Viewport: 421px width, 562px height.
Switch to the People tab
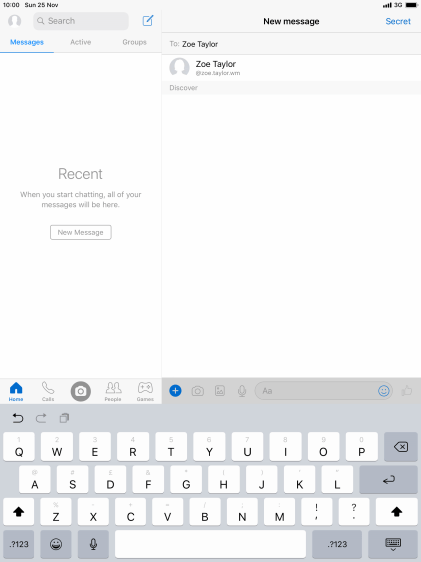113,391
